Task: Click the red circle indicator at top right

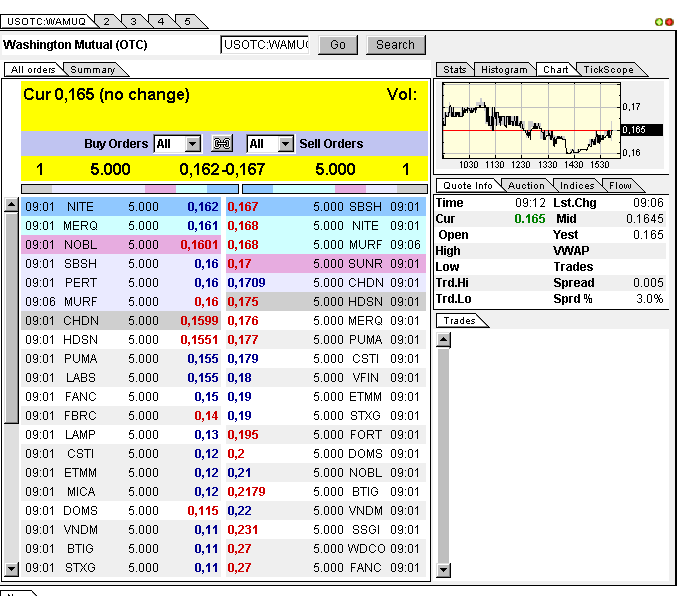Action: [669, 22]
